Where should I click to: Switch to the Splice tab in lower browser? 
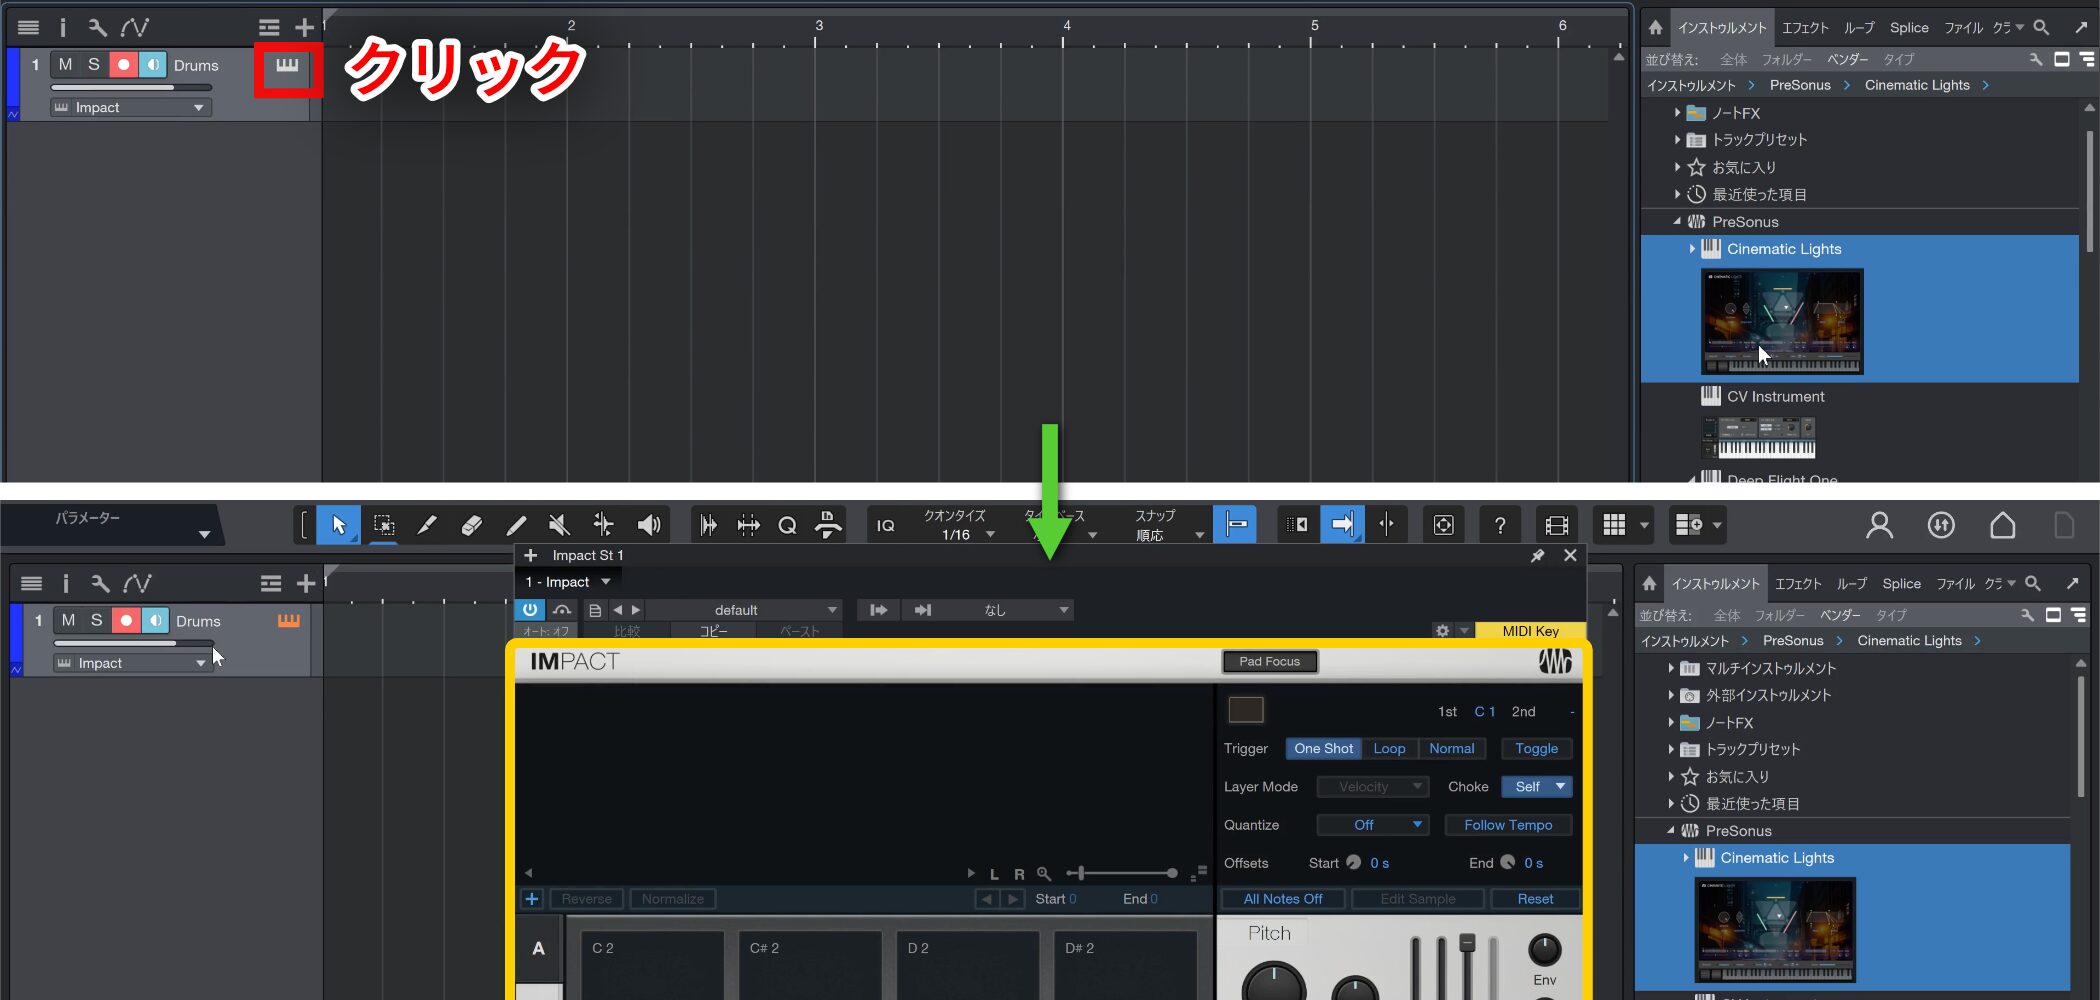point(1901,584)
